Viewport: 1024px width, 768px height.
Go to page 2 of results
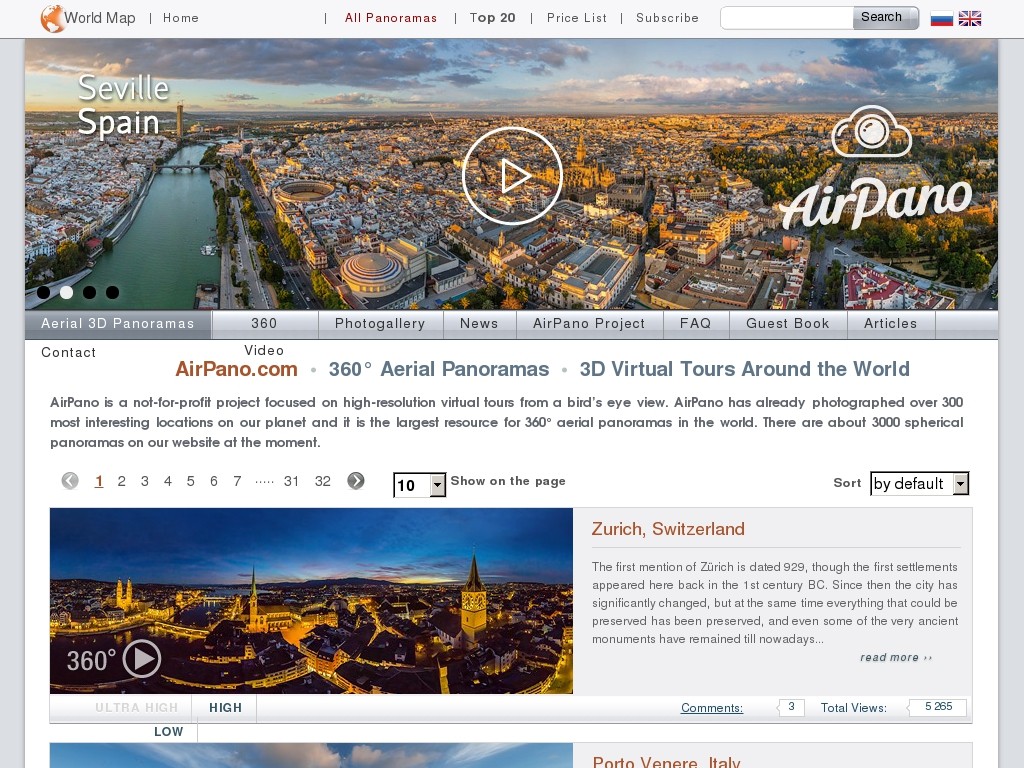click(x=121, y=481)
